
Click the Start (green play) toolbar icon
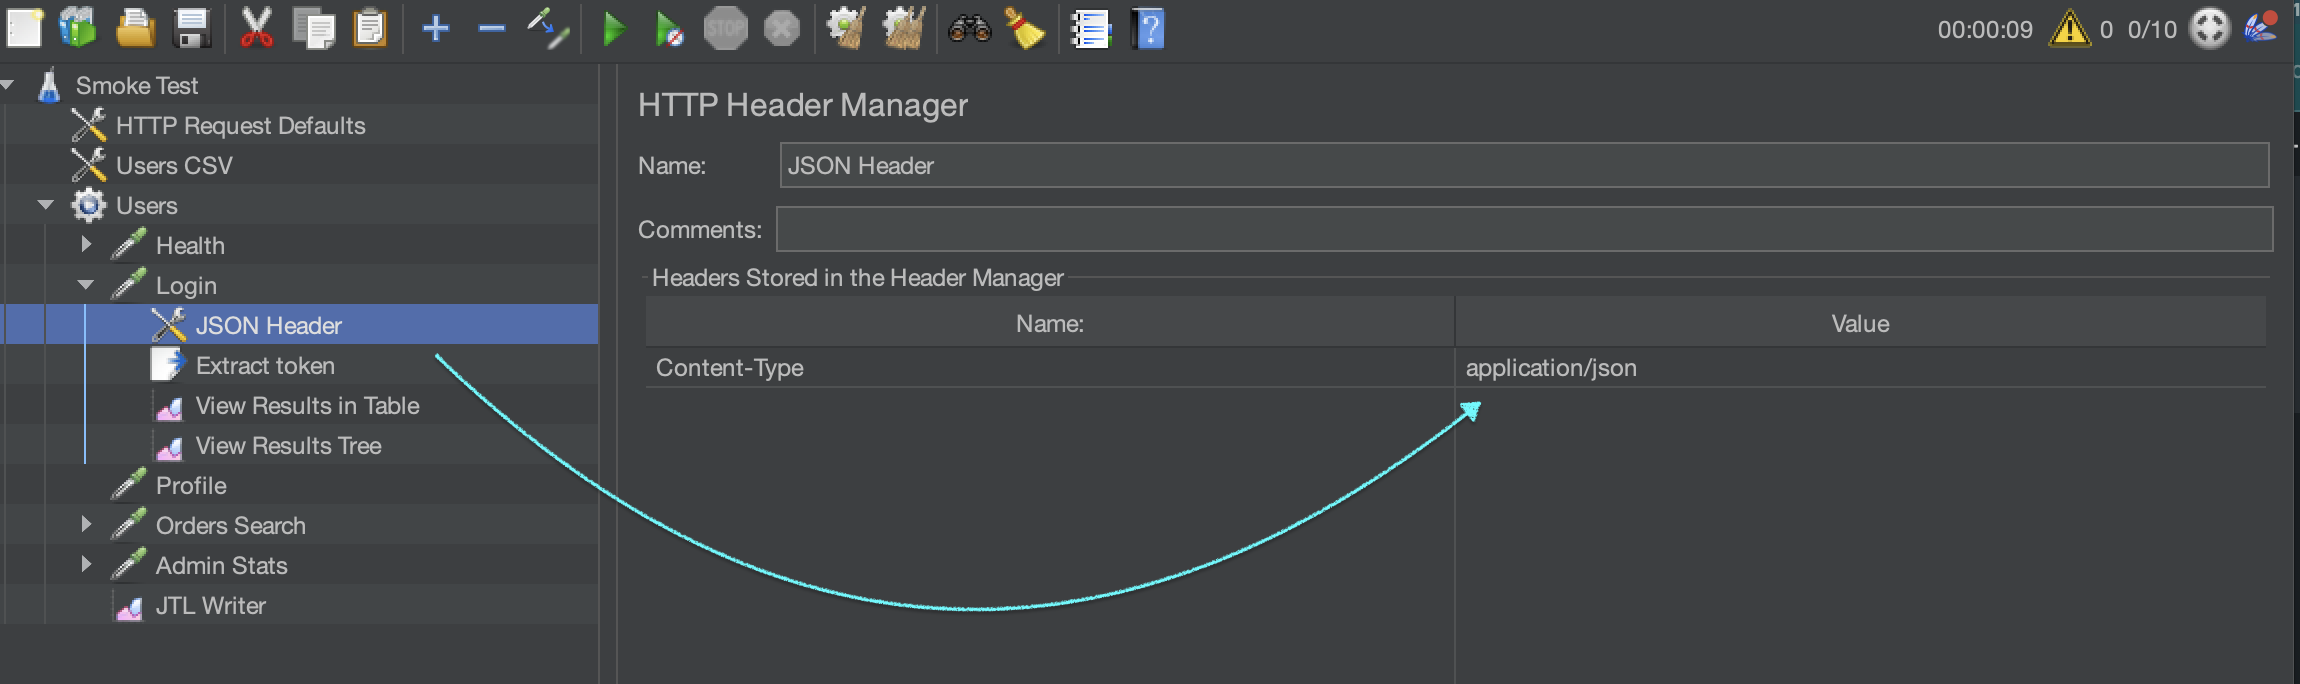pos(614,29)
